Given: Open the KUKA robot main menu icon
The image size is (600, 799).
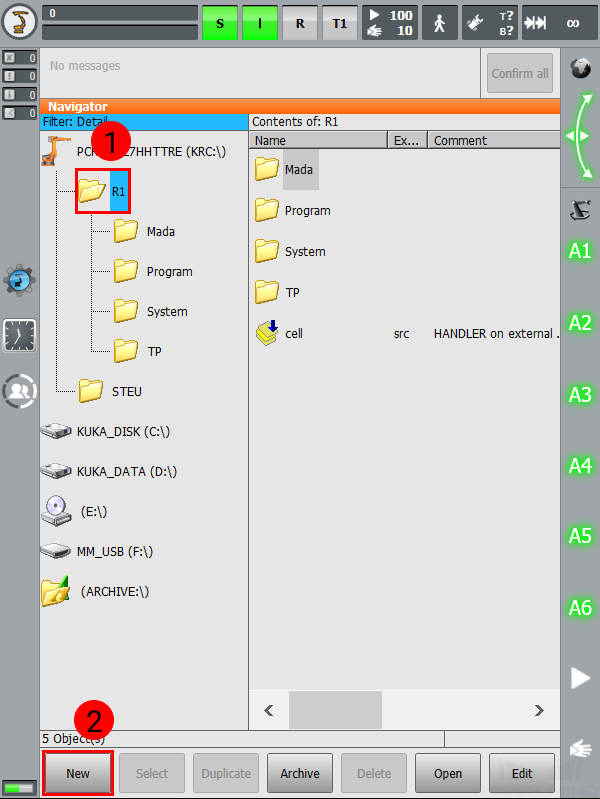Looking at the screenshot, I should click(19, 22).
